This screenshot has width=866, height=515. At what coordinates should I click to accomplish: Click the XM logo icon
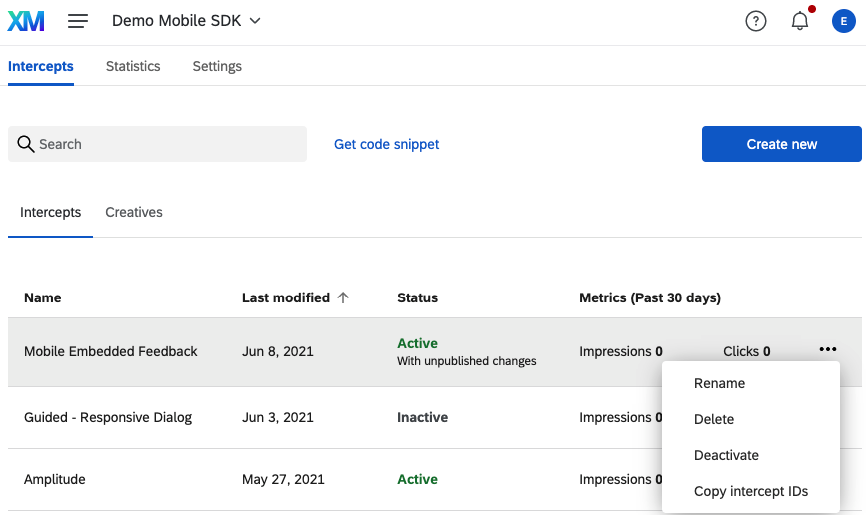pyautogui.click(x=26, y=21)
